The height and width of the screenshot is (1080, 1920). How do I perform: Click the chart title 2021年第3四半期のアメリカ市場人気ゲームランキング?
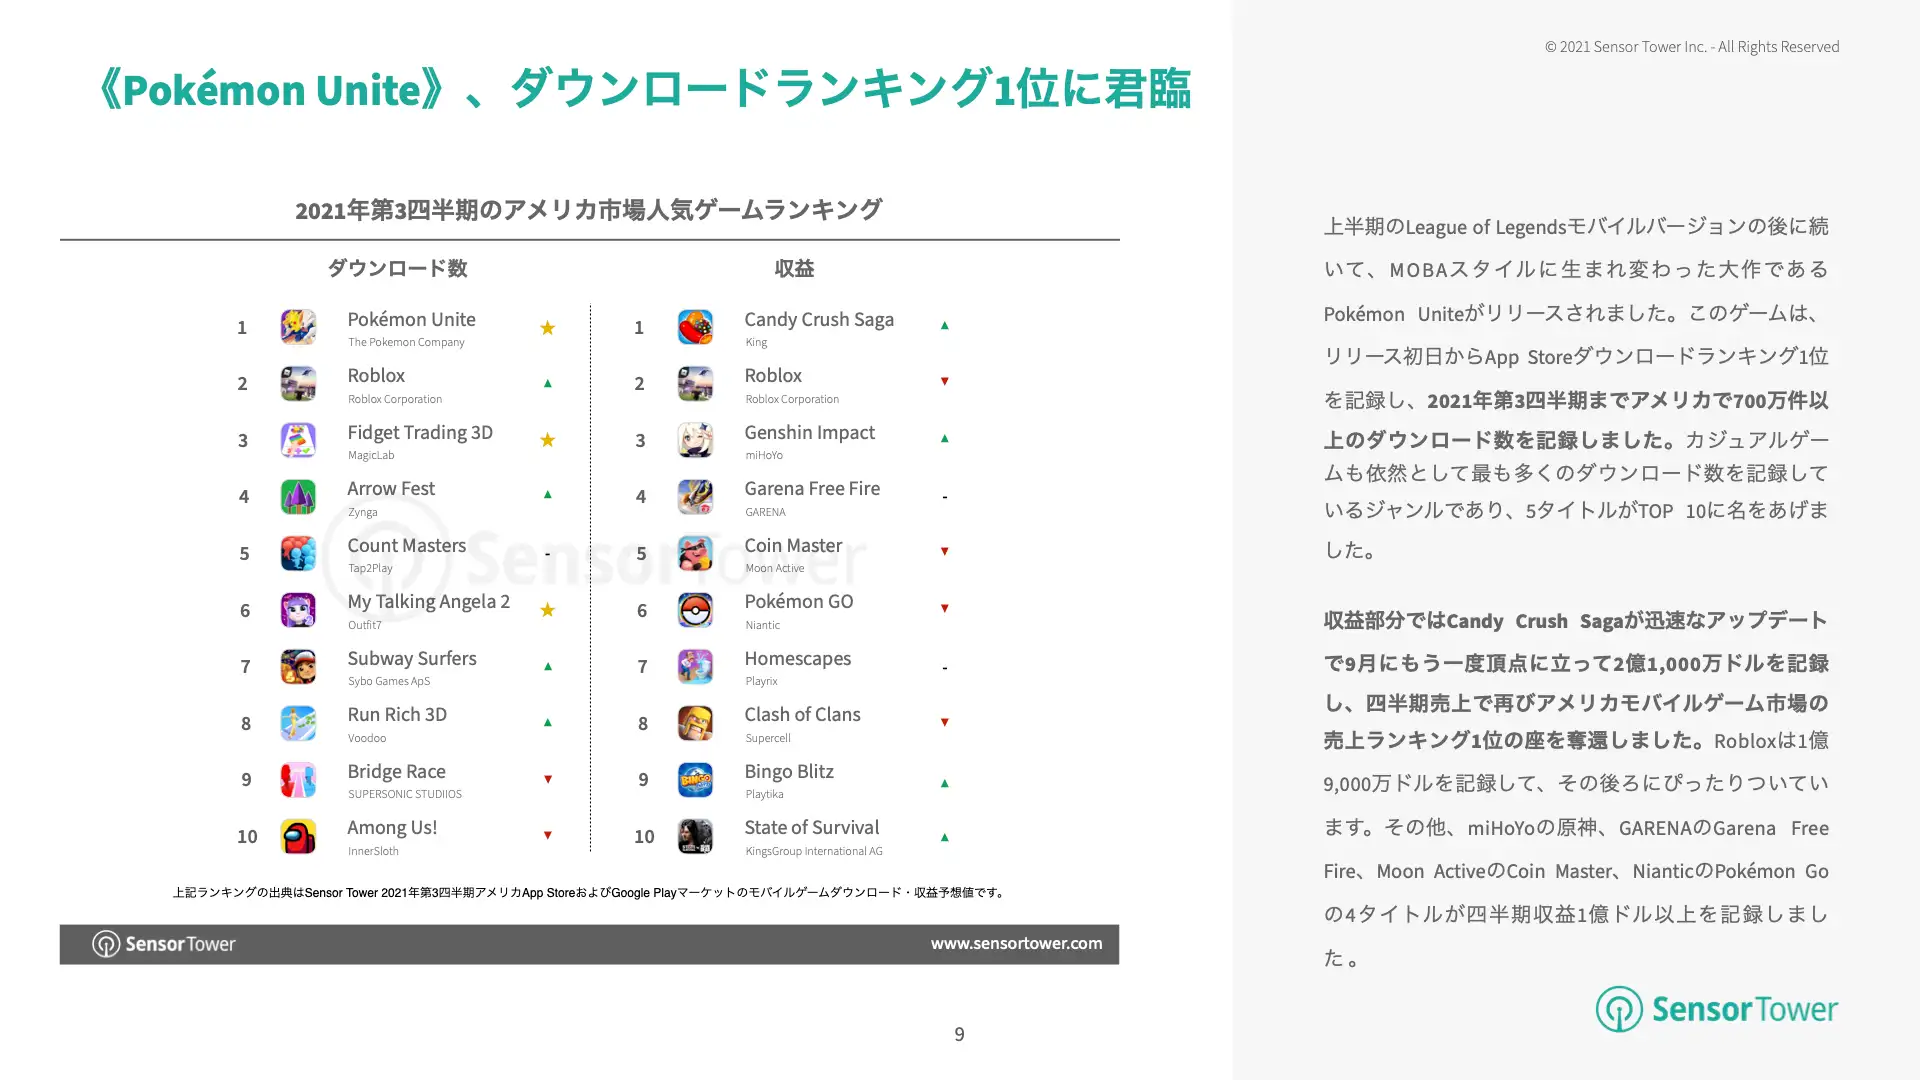tap(588, 209)
